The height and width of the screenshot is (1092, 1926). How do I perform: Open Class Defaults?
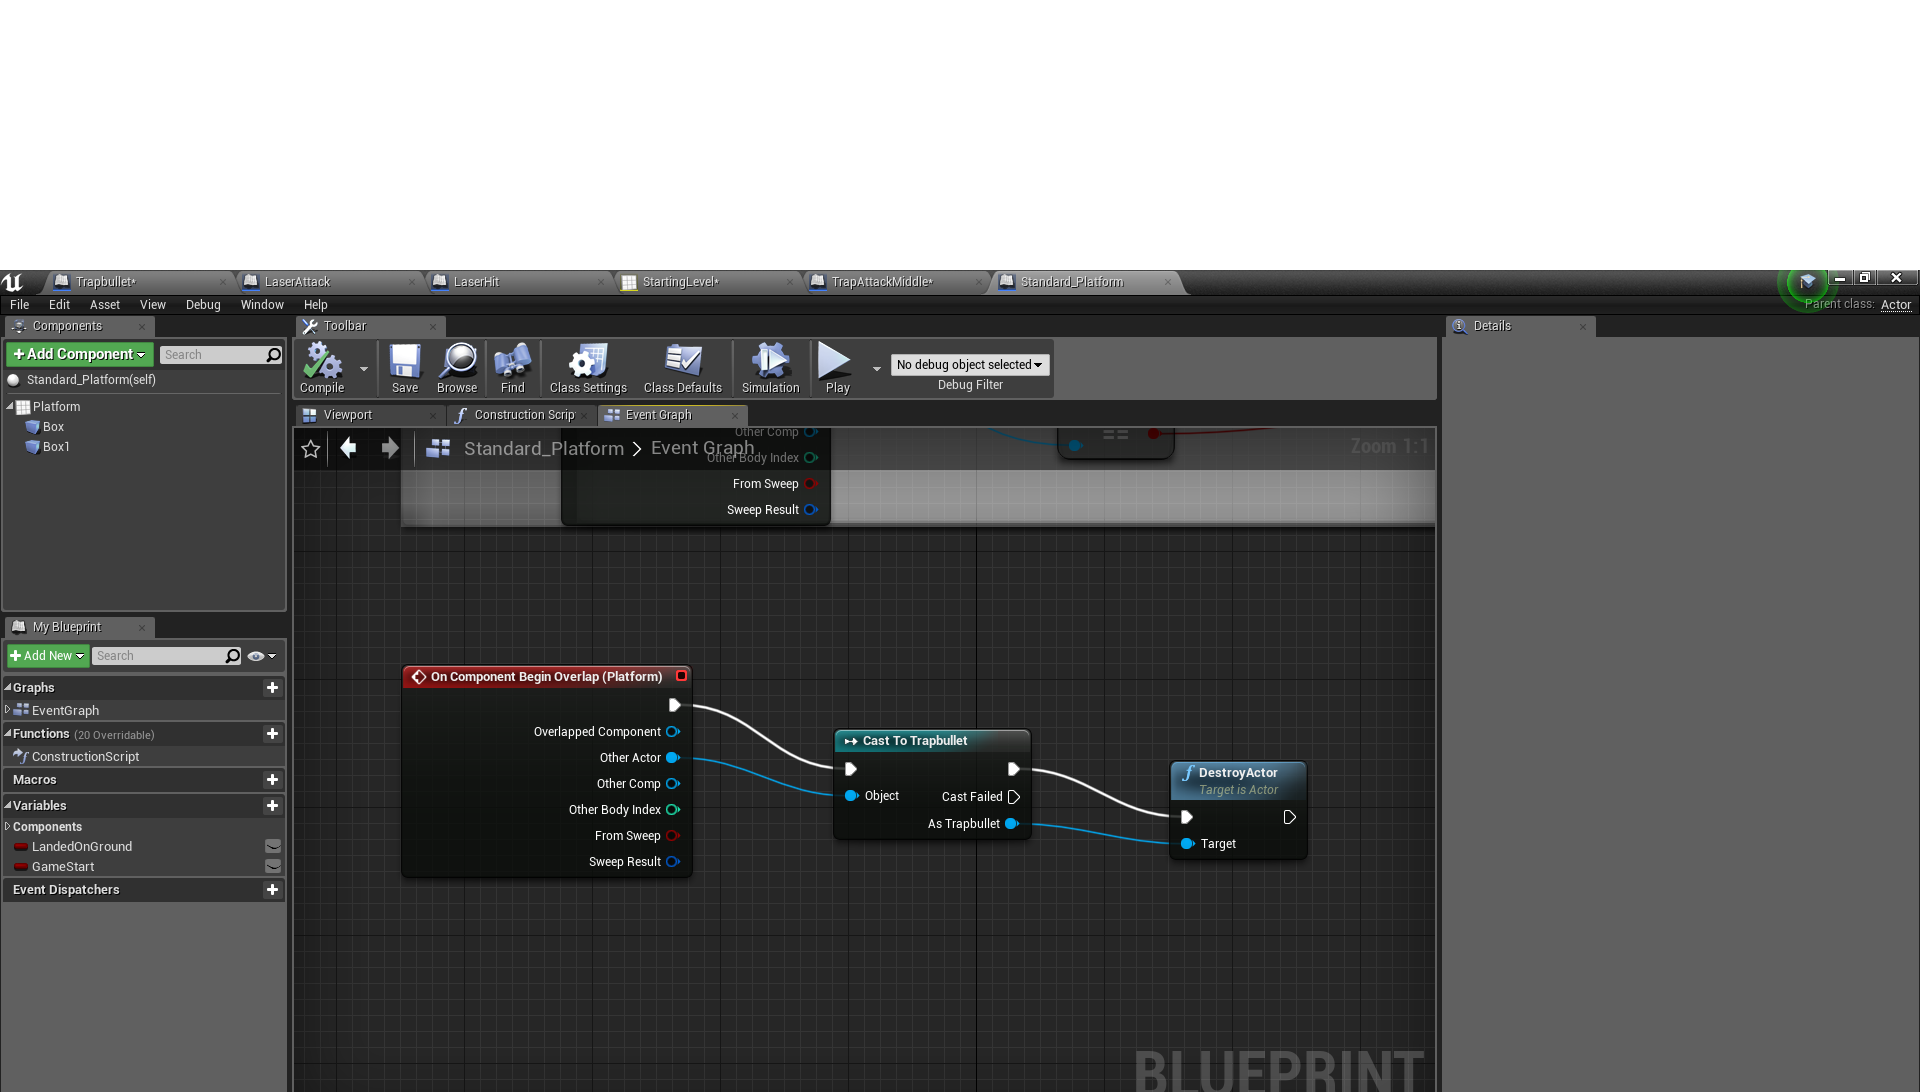[682, 367]
